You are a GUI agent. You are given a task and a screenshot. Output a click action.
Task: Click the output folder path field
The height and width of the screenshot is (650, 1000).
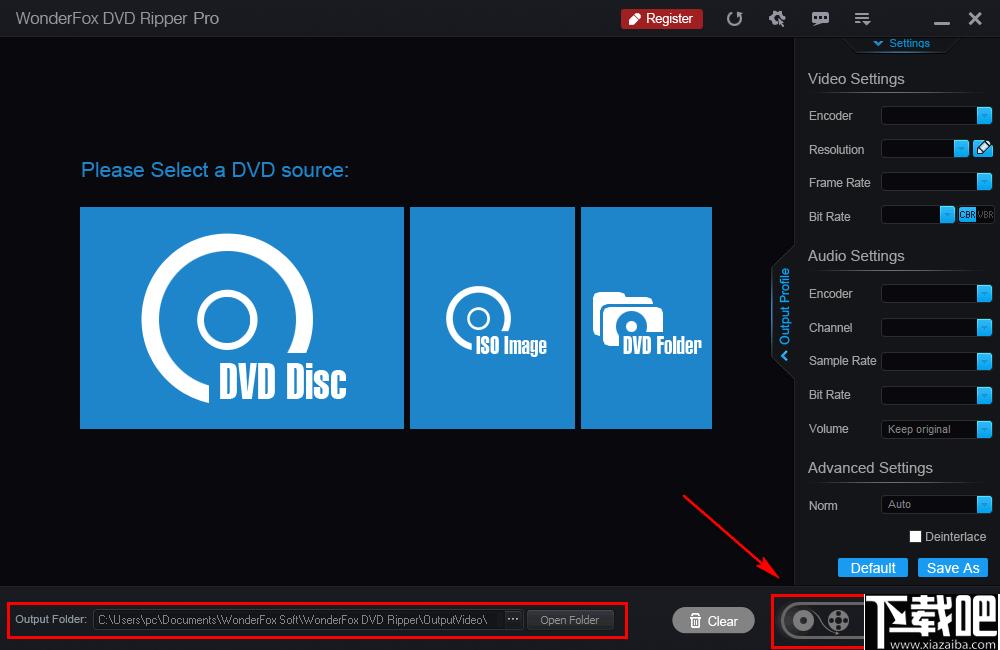coord(298,619)
